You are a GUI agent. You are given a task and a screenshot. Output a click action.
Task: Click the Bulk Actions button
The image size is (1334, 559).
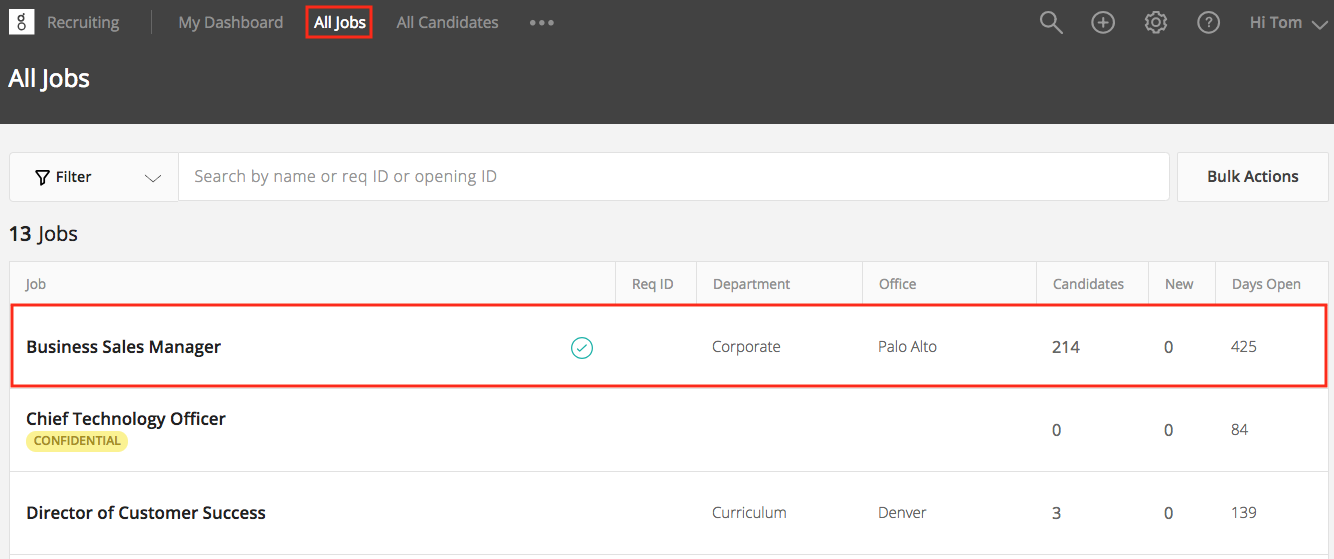pos(1253,177)
